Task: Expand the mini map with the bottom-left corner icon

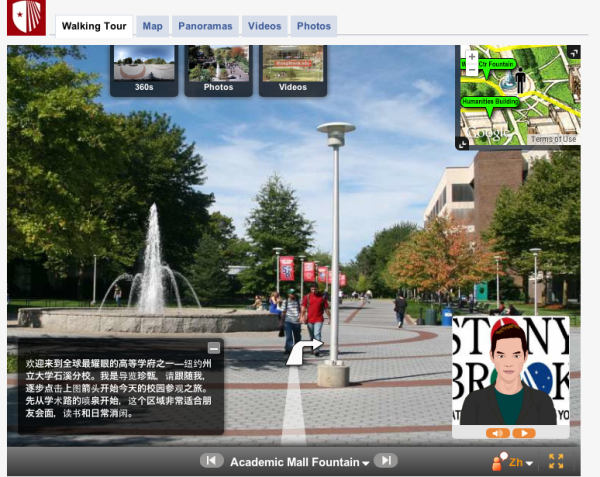Action: coord(462,144)
